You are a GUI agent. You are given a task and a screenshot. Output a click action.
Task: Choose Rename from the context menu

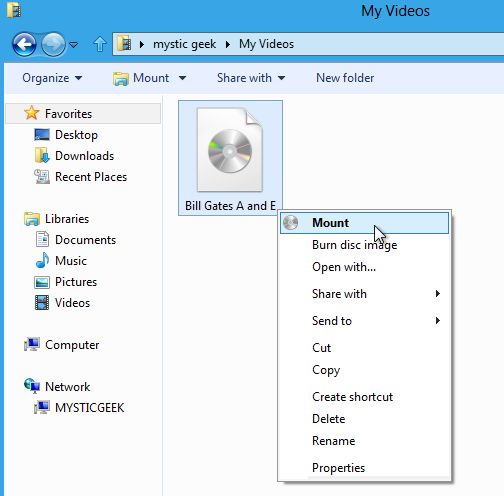pyautogui.click(x=364, y=441)
